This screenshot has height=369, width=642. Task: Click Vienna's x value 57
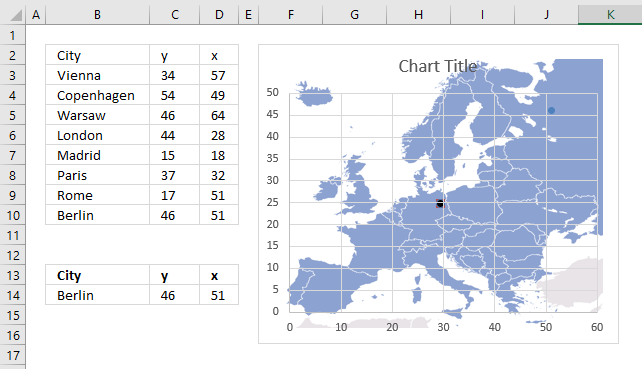(219, 75)
